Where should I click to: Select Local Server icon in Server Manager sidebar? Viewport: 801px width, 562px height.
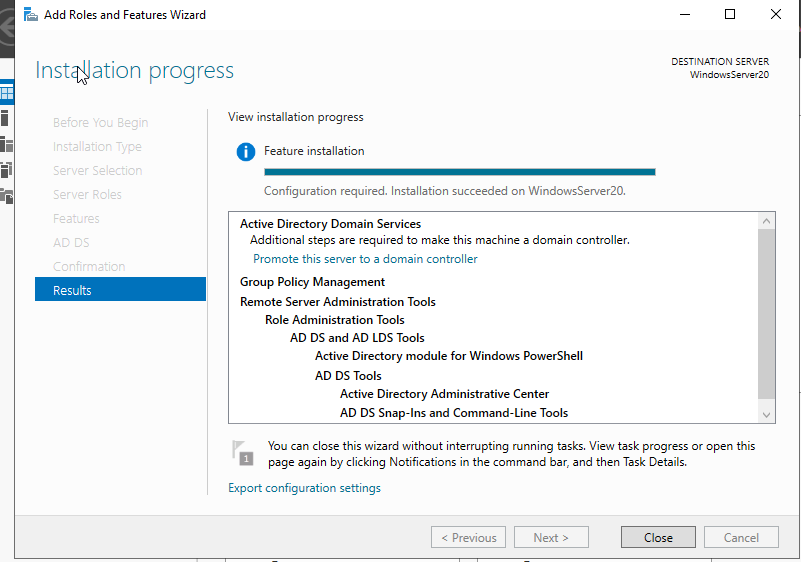pyautogui.click(x=5, y=118)
